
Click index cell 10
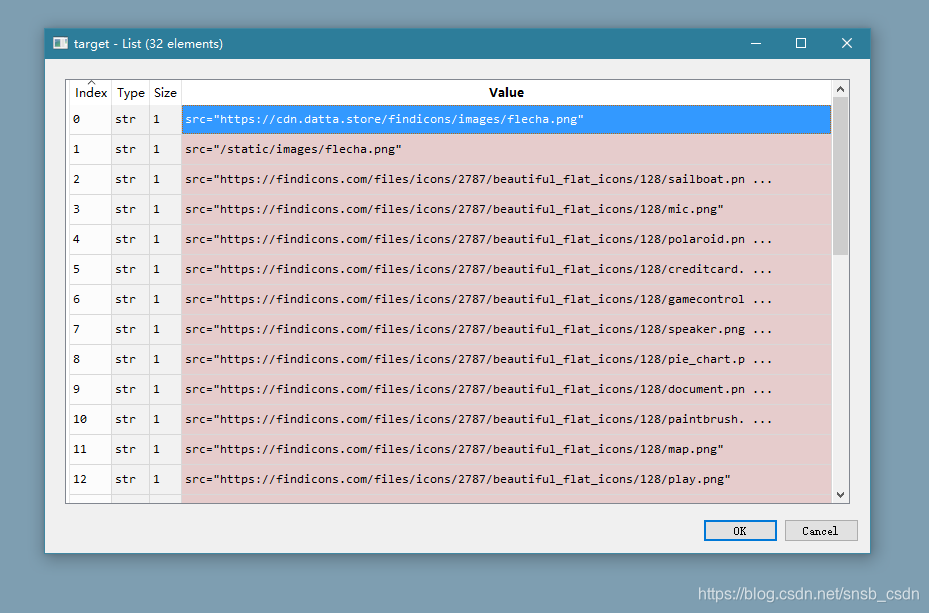tap(91, 419)
